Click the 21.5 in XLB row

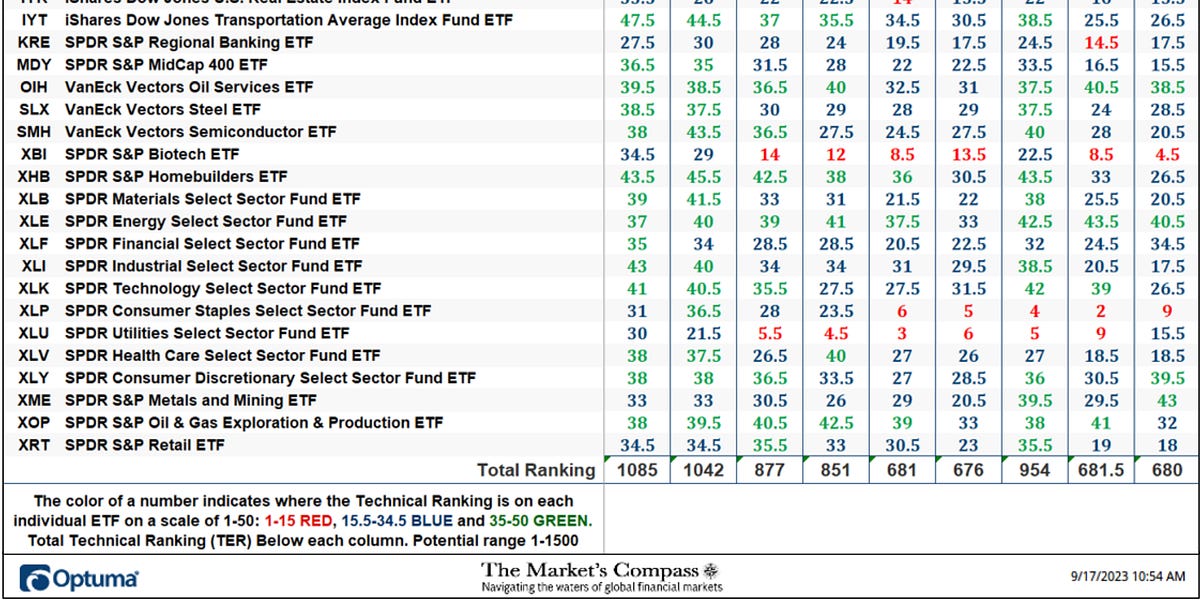pos(901,199)
